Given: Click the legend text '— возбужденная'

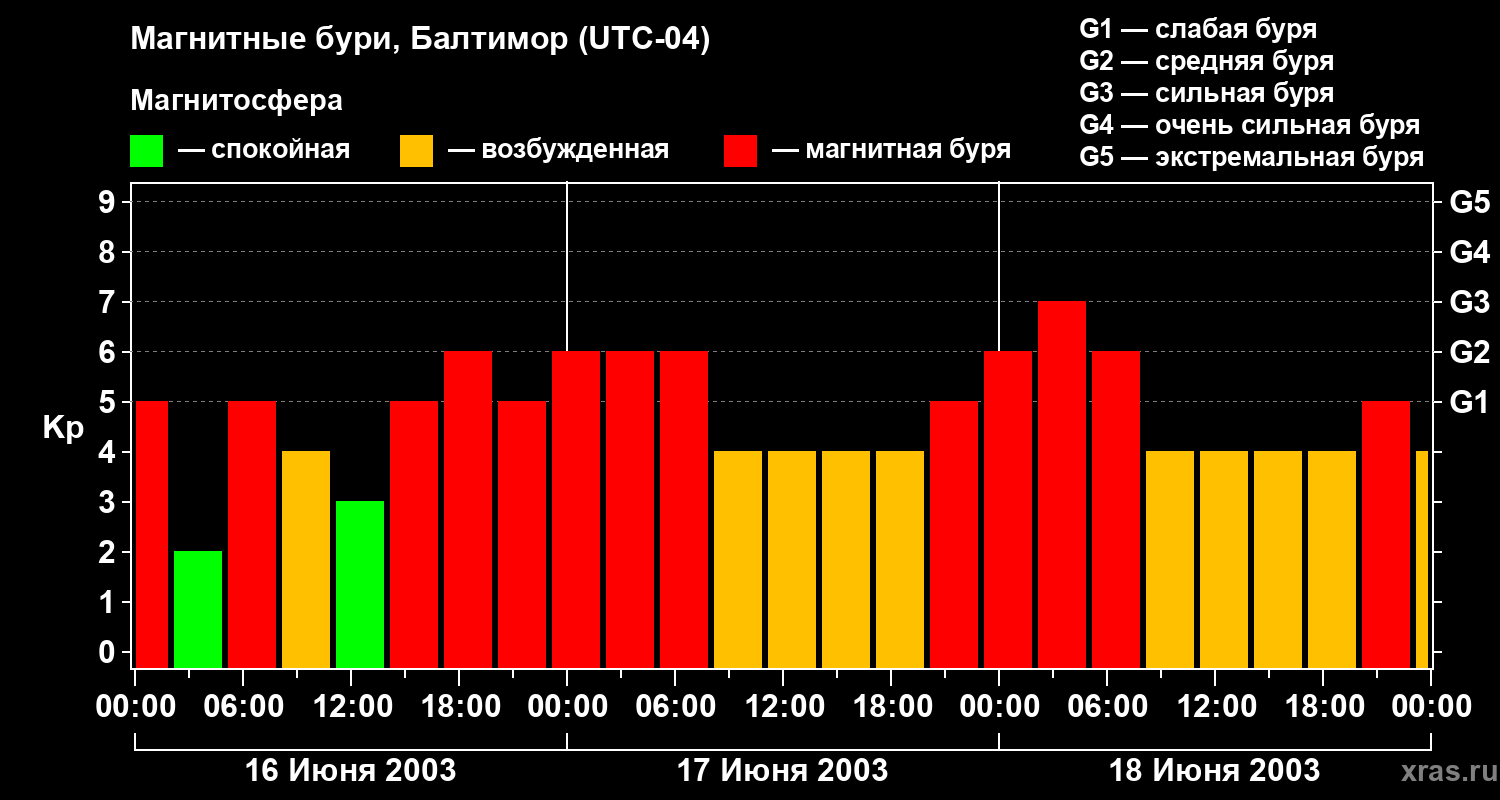Looking at the screenshot, I should [x=558, y=150].
